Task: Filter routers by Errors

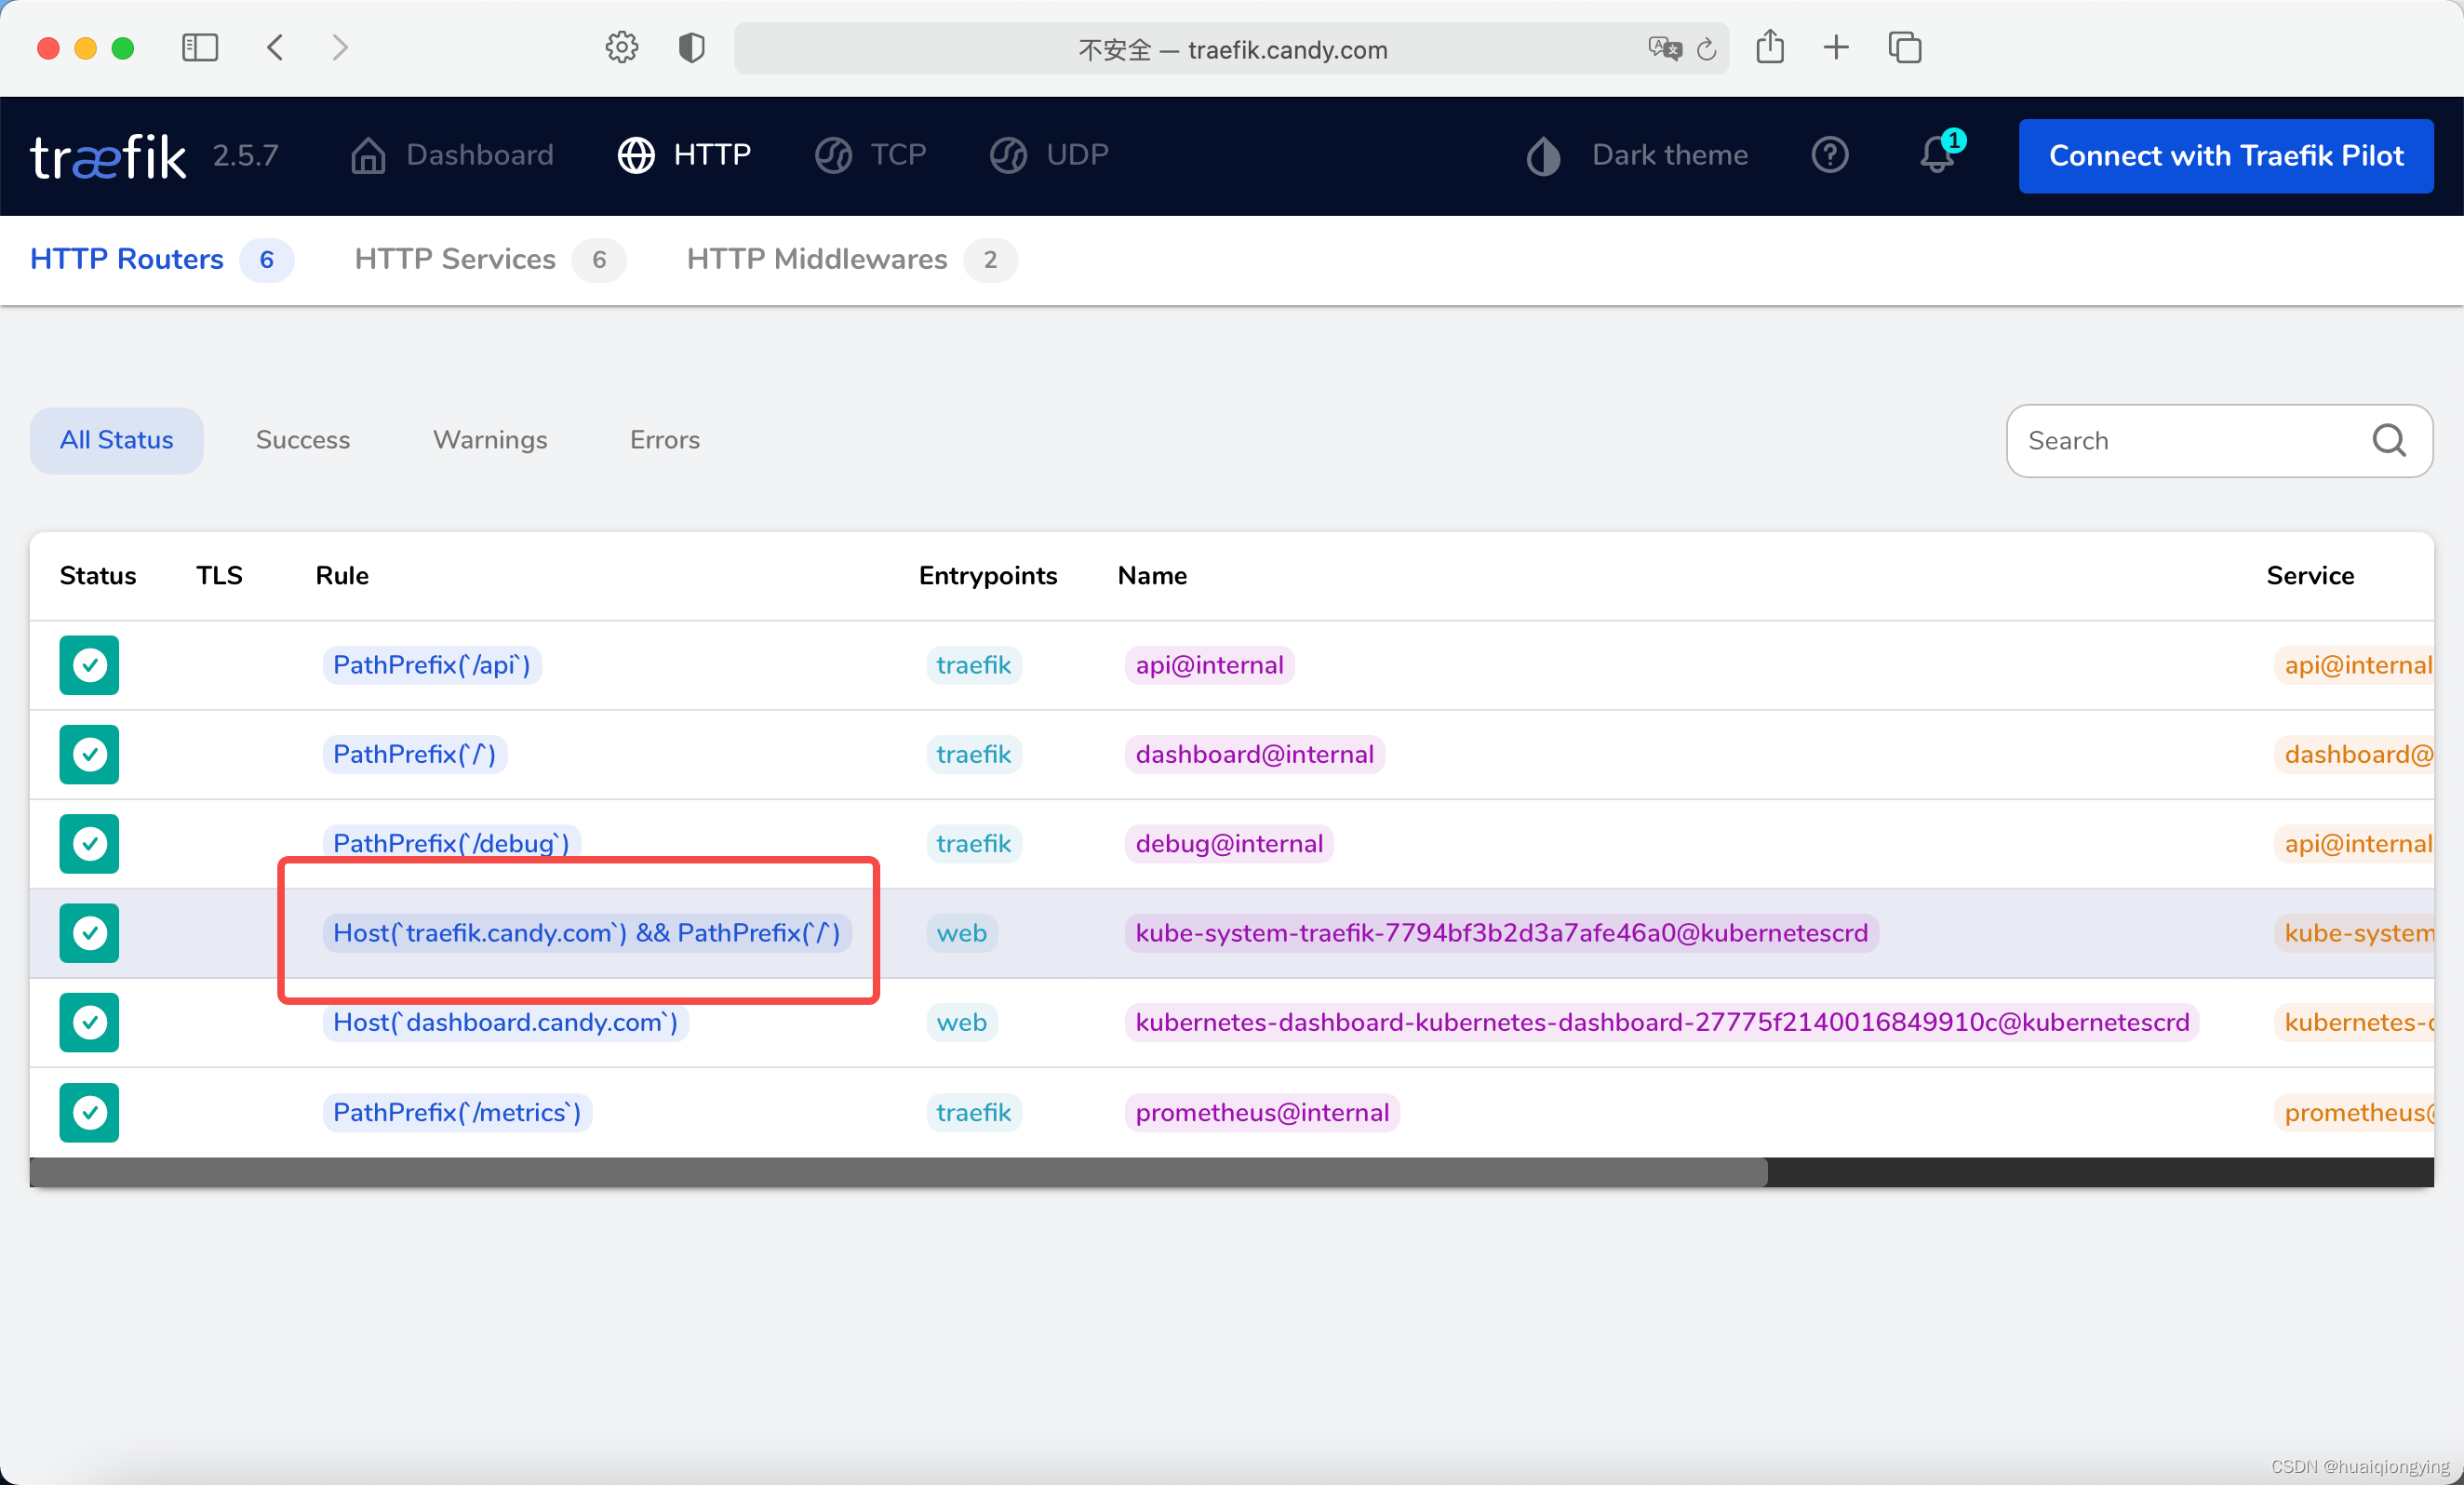Action: [665, 440]
